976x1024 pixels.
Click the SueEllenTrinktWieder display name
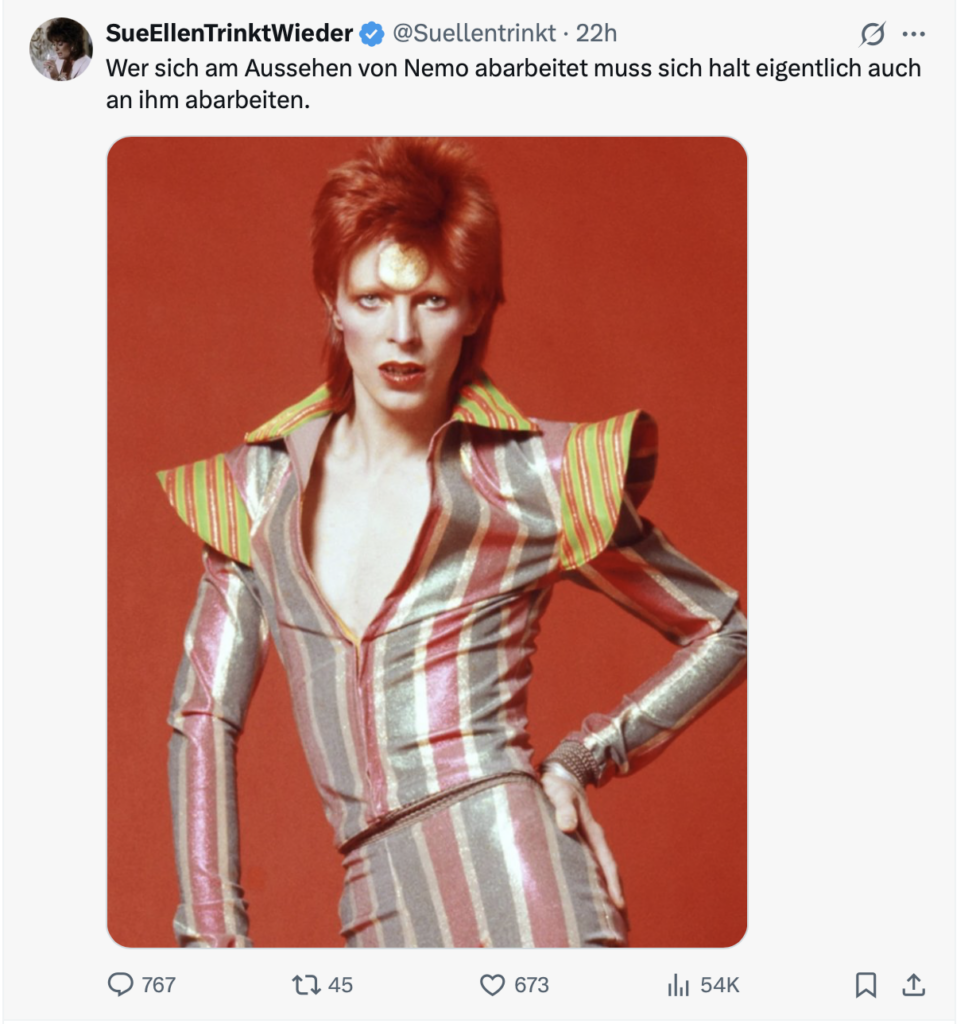click(229, 33)
